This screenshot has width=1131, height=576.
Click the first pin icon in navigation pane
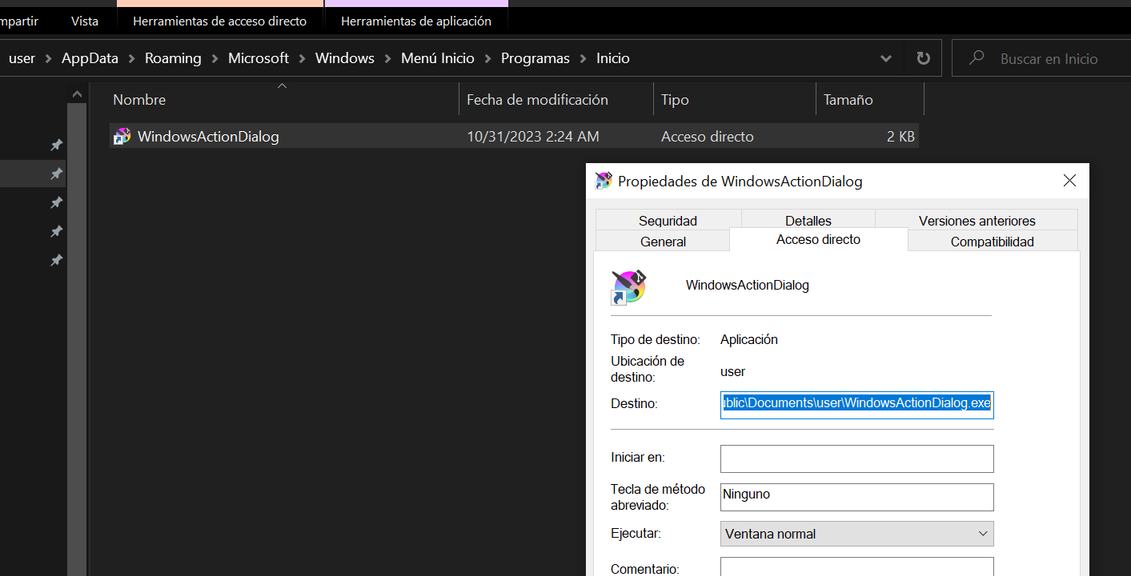tap(56, 145)
